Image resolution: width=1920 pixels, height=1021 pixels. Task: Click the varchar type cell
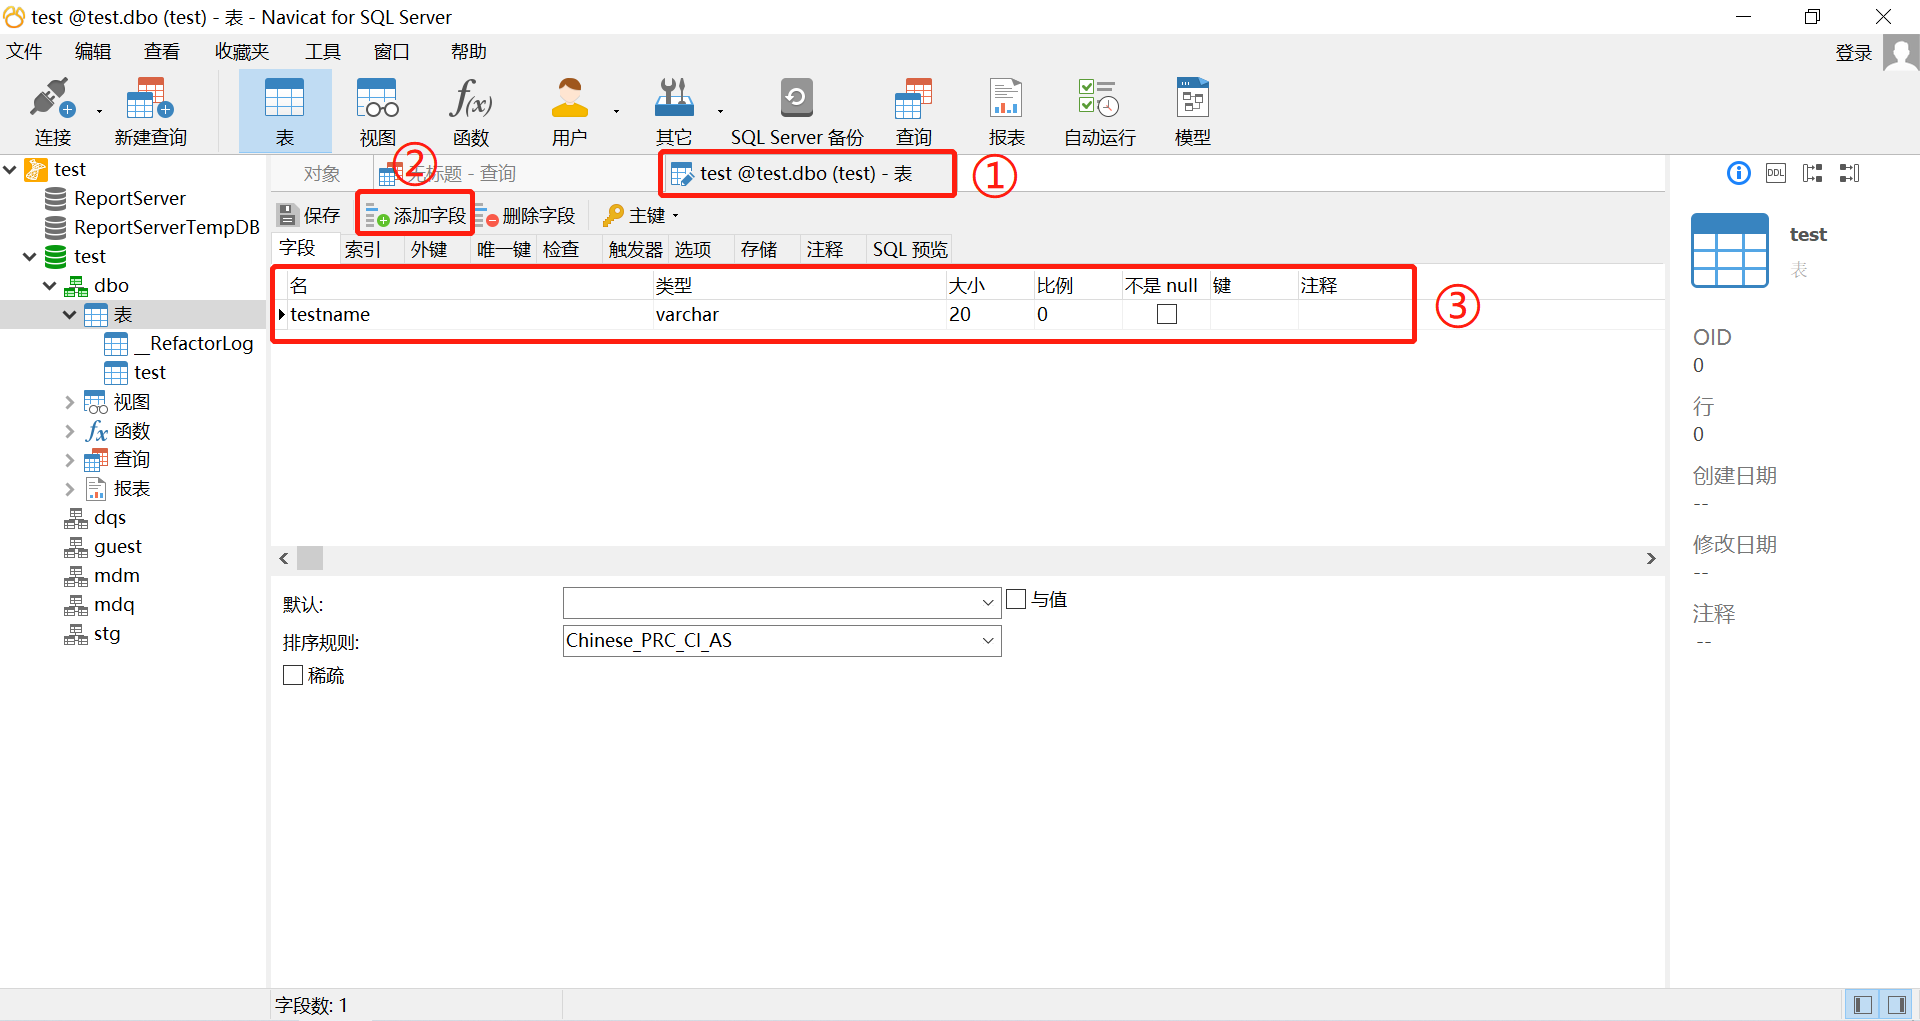[x=799, y=314]
